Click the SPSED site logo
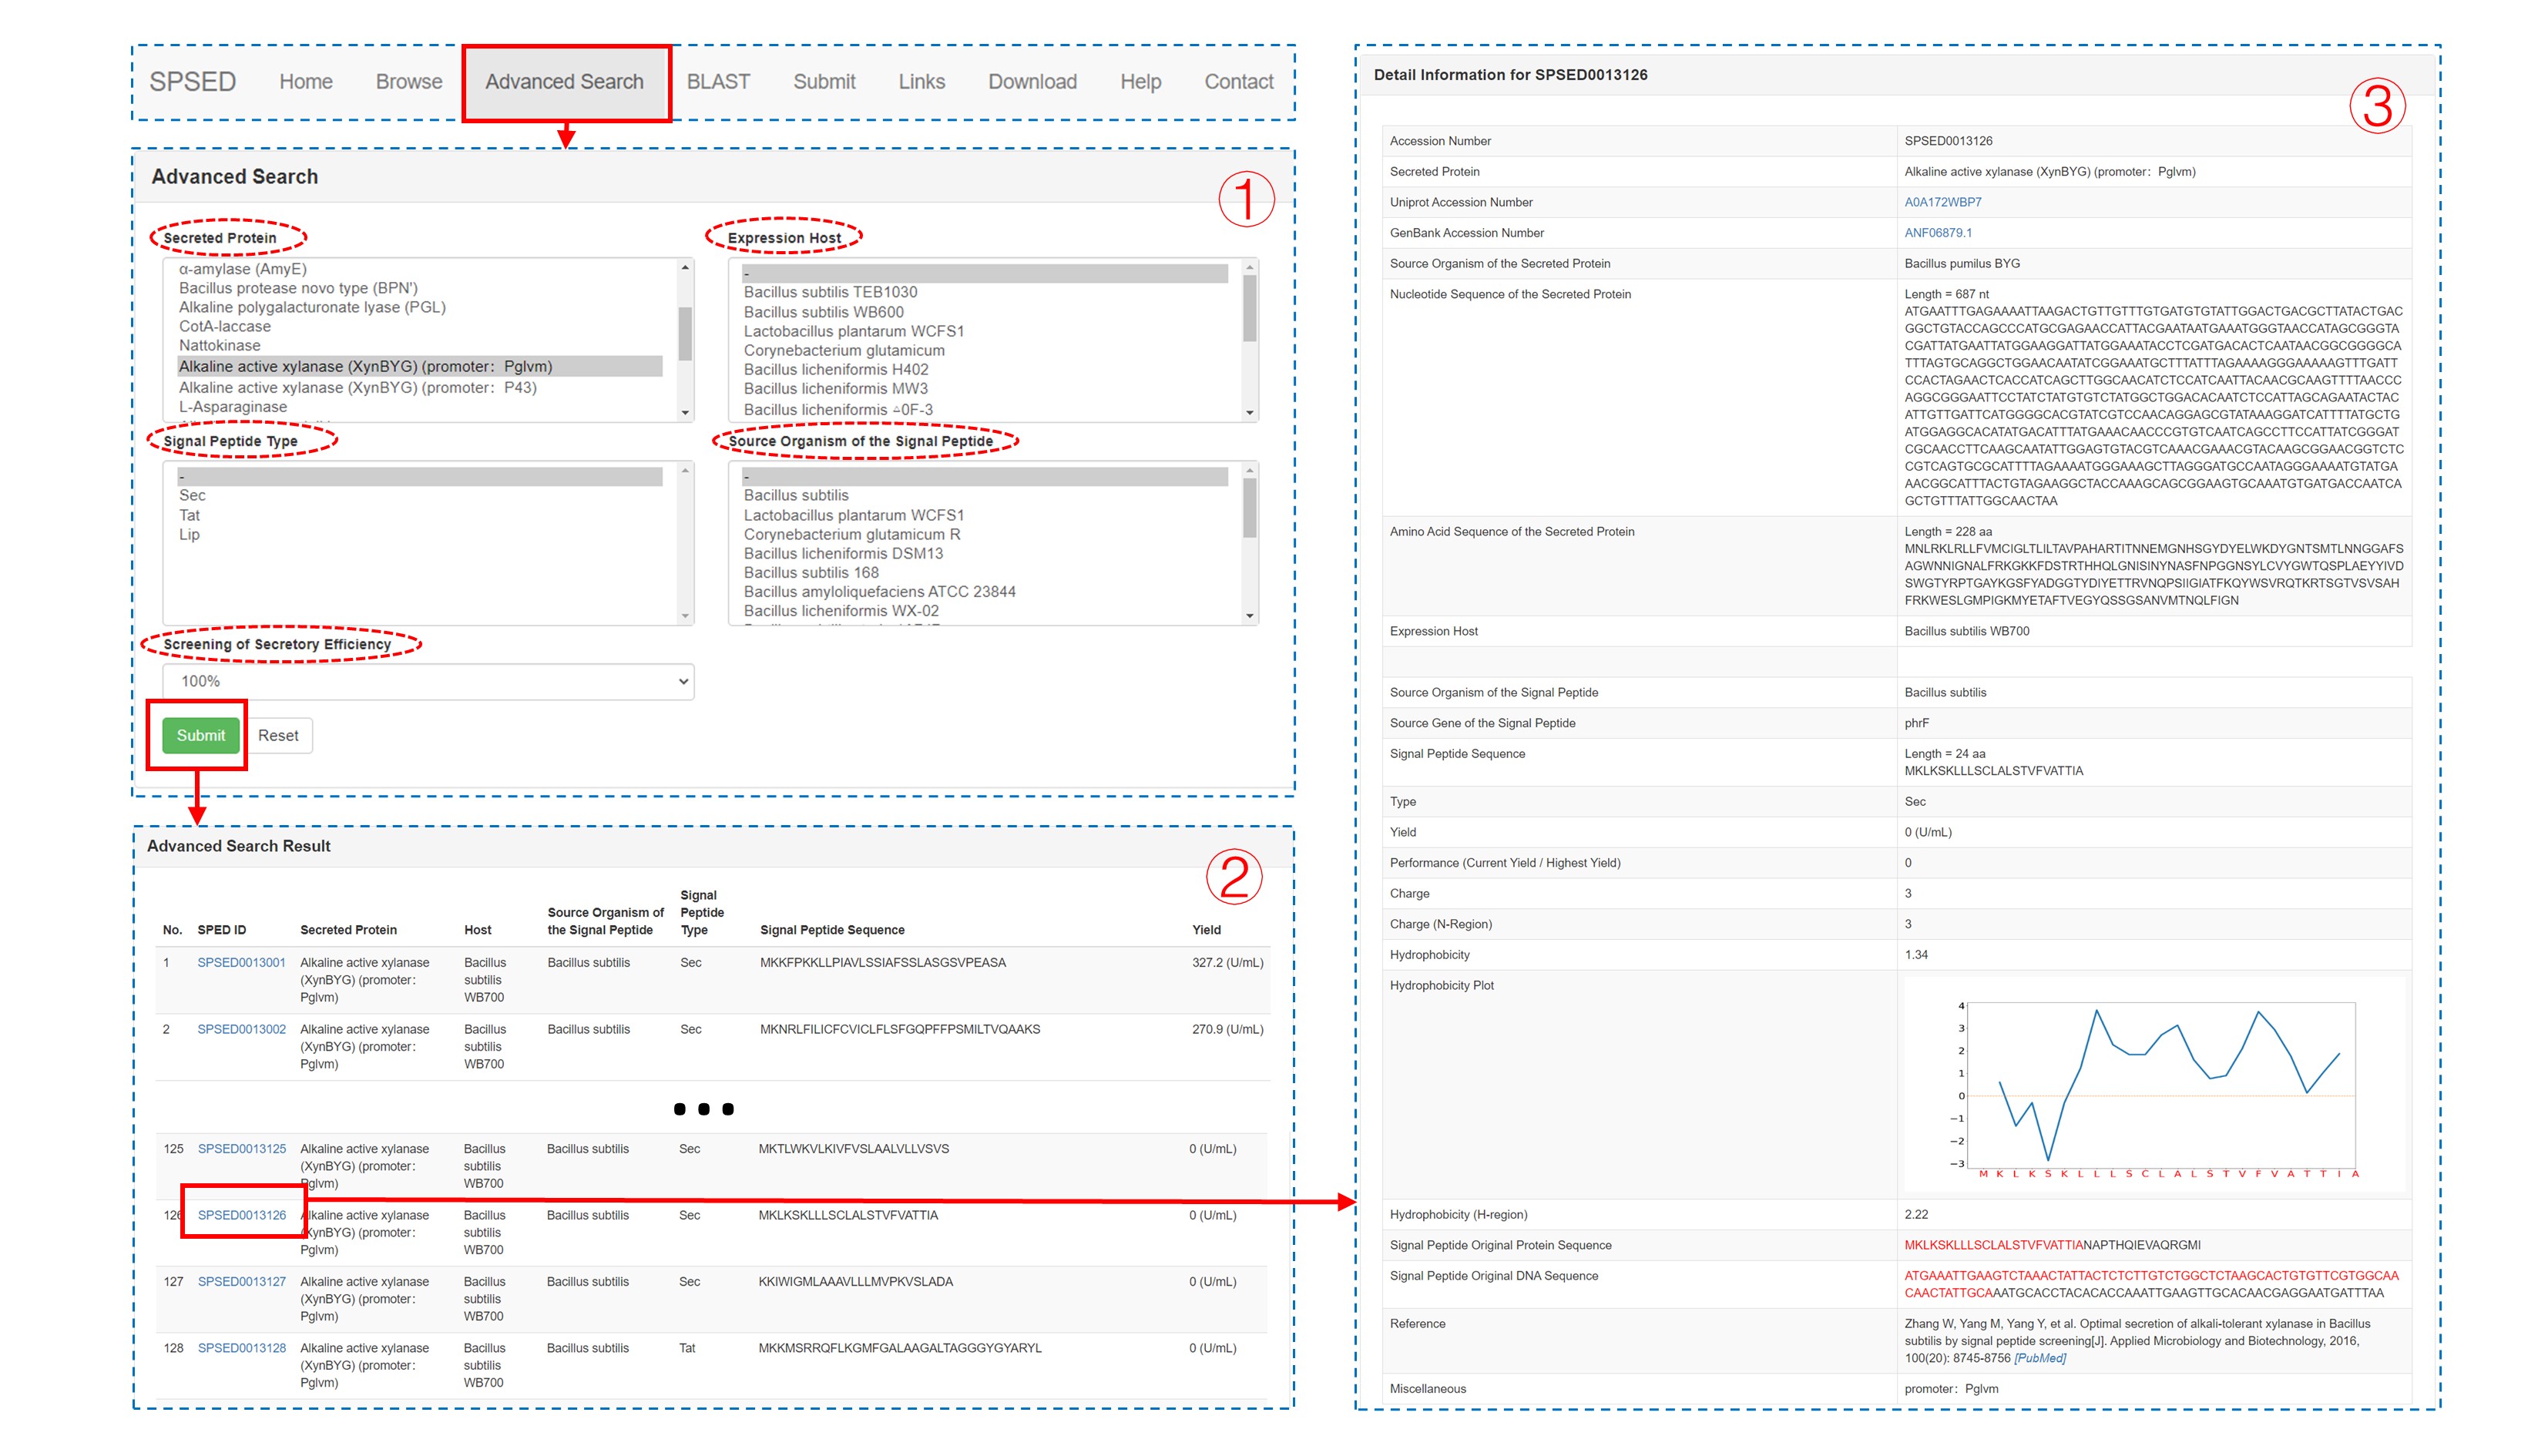This screenshot has width=2548, height=1456. [193, 82]
